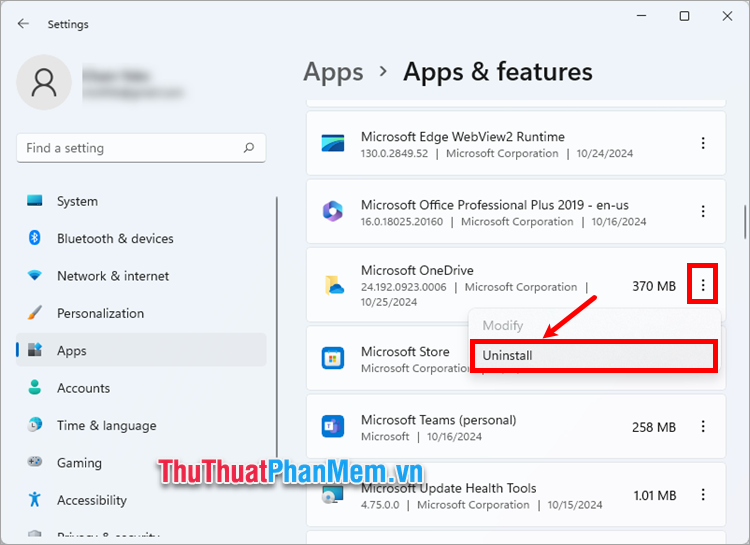This screenshot has width=750, height=545.
Task: Click the 370 MB size value
Action: click(x=654, y=286)
